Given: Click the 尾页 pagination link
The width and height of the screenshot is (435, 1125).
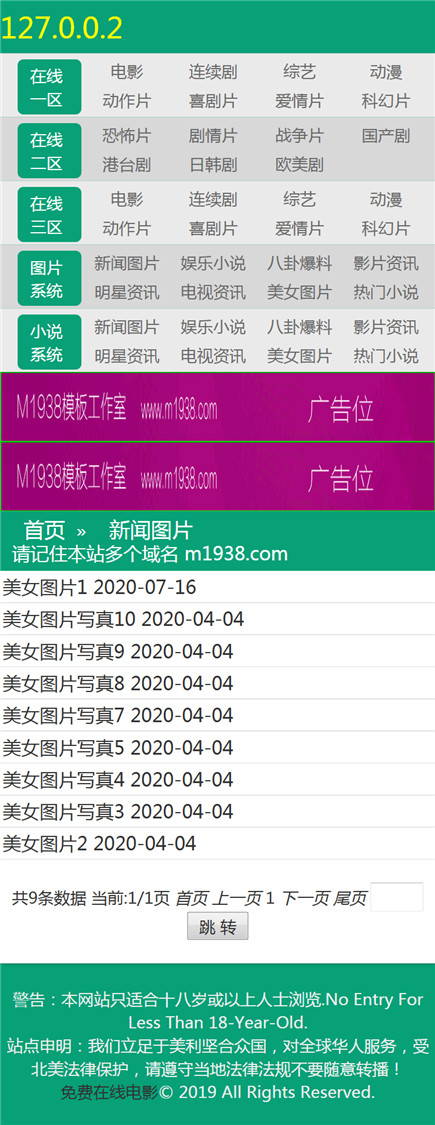Looking at the screenshot, I should 350,898.
